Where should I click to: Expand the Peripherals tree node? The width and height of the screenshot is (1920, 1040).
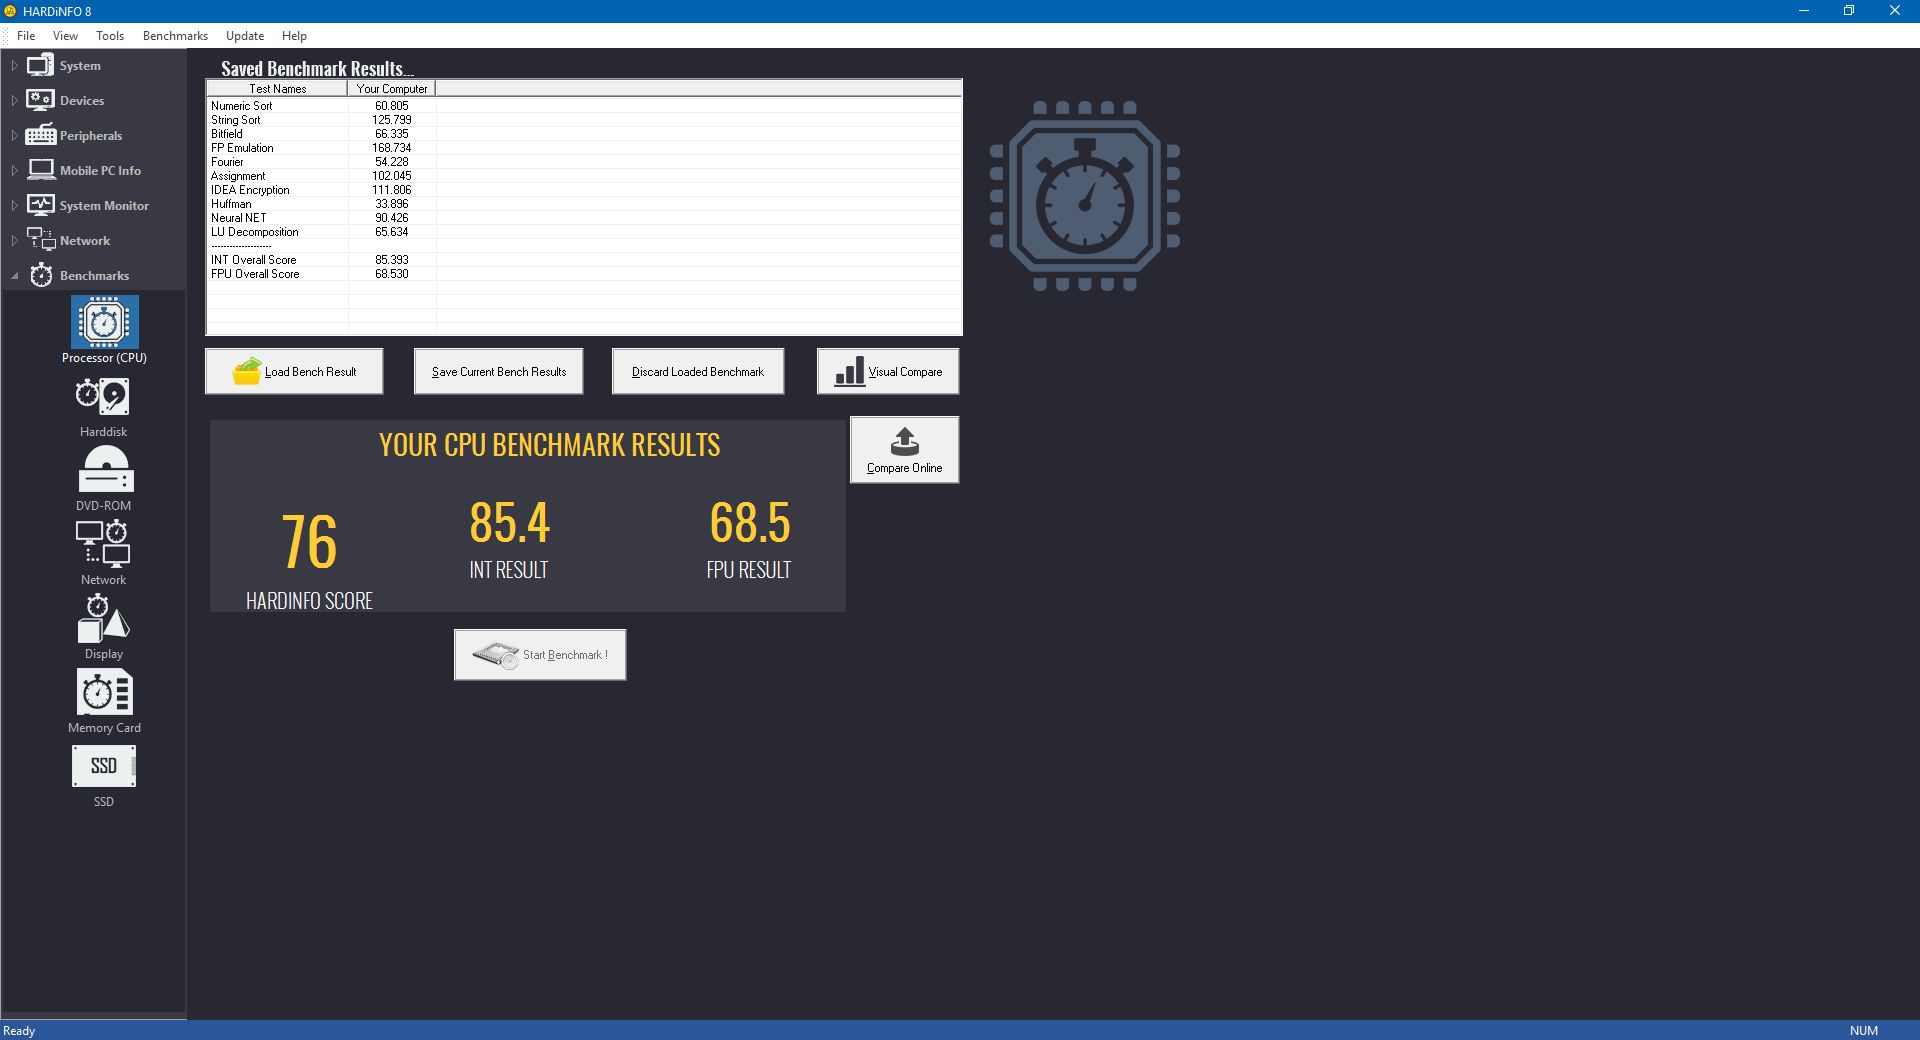(x=14, y=136)
